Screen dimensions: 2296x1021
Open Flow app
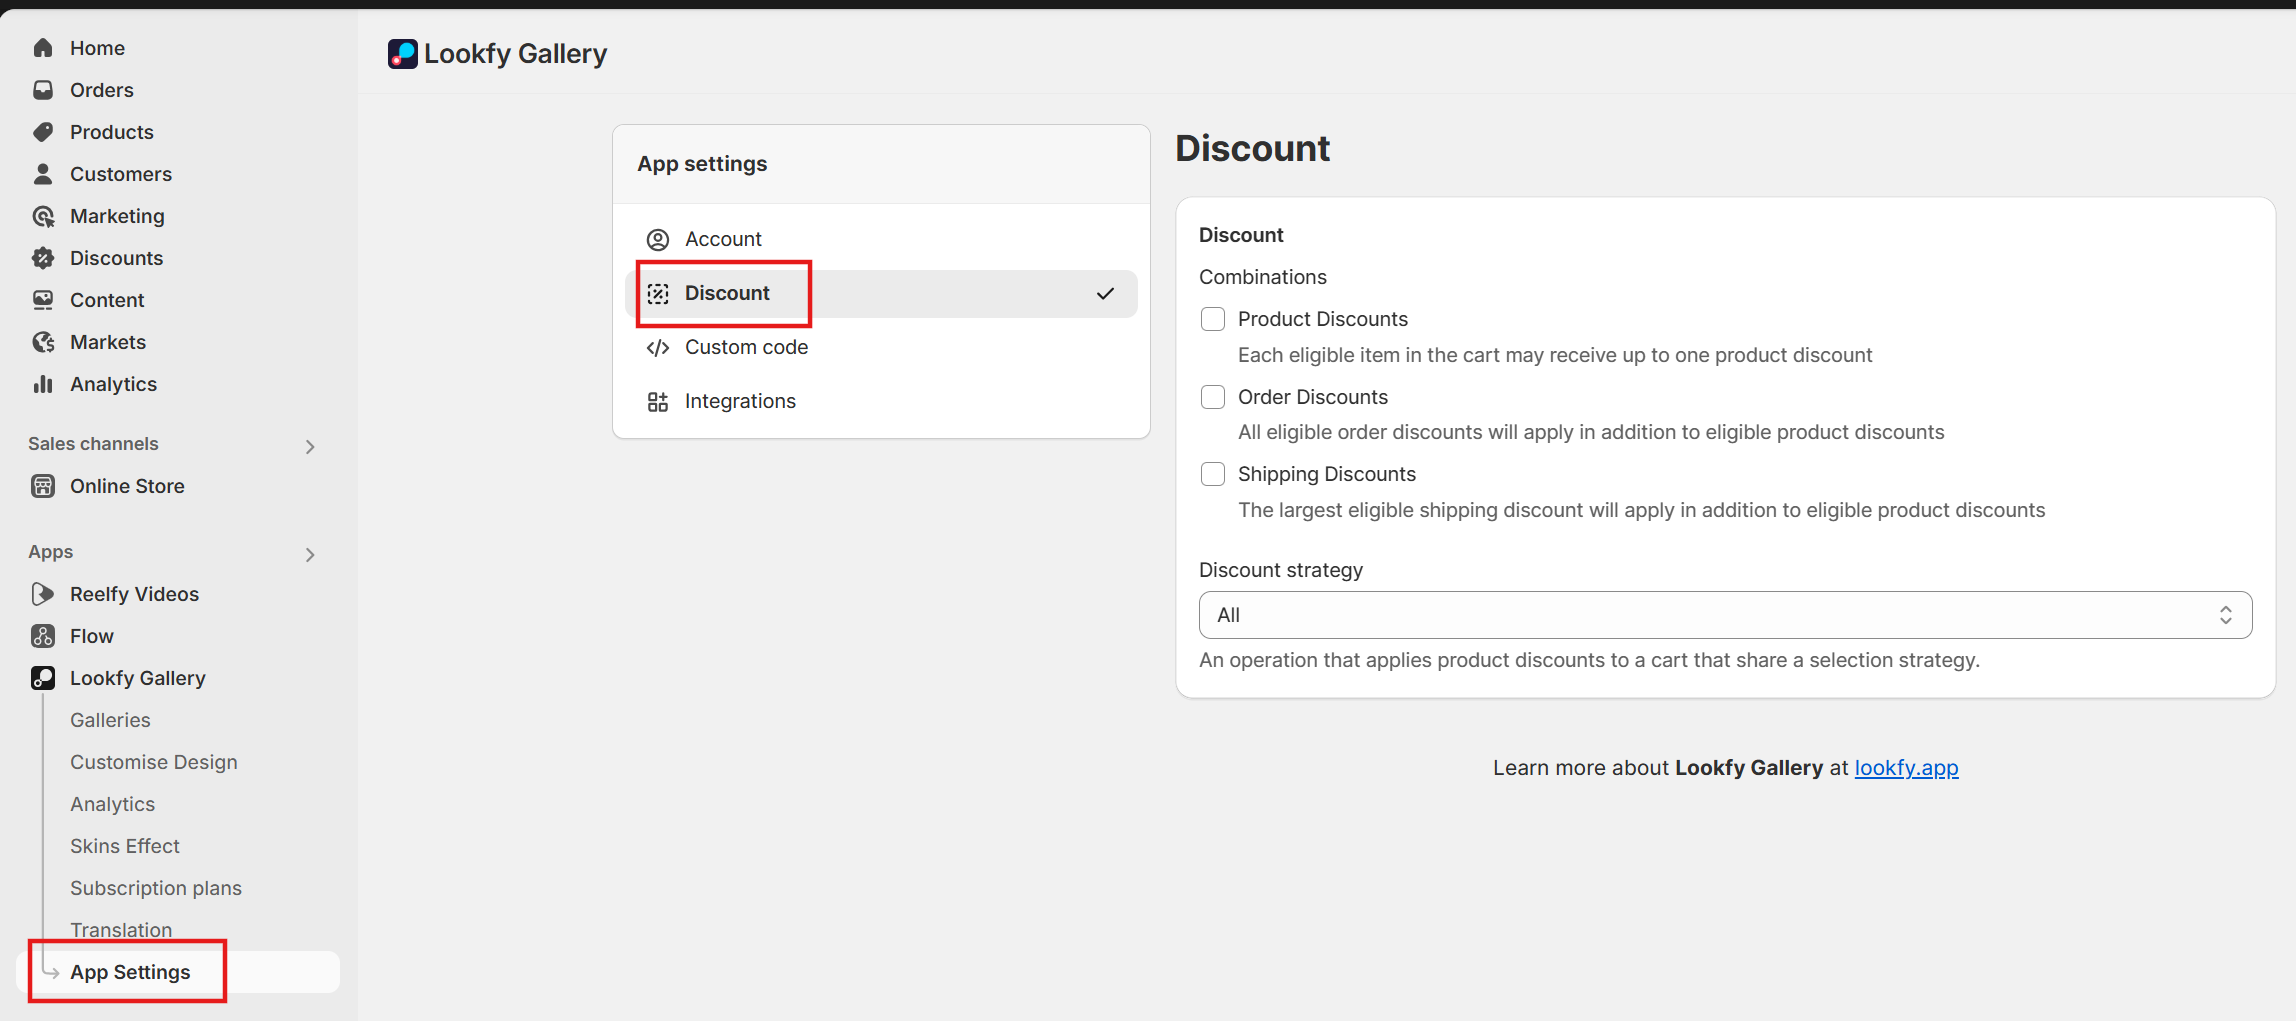pyautogui.click(x=92, y=636)
